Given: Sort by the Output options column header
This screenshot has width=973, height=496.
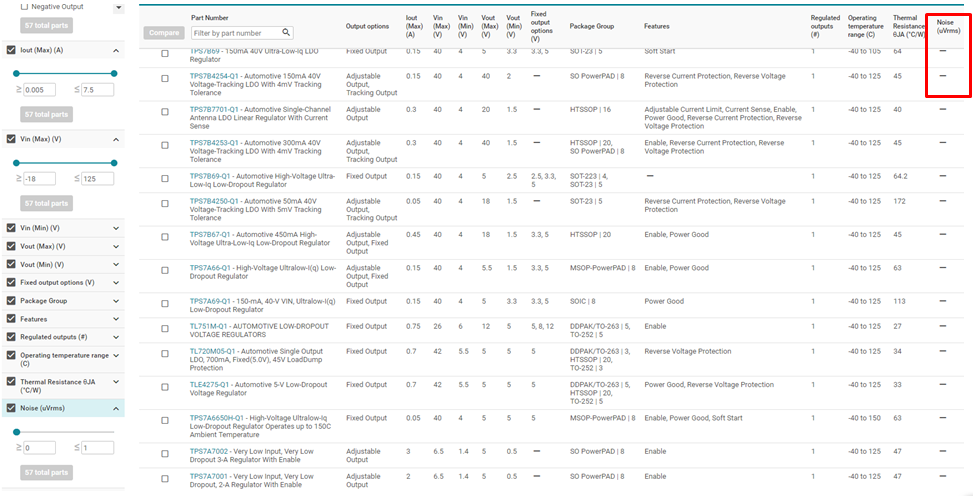Looking at the screenshot, I should 367,27.
